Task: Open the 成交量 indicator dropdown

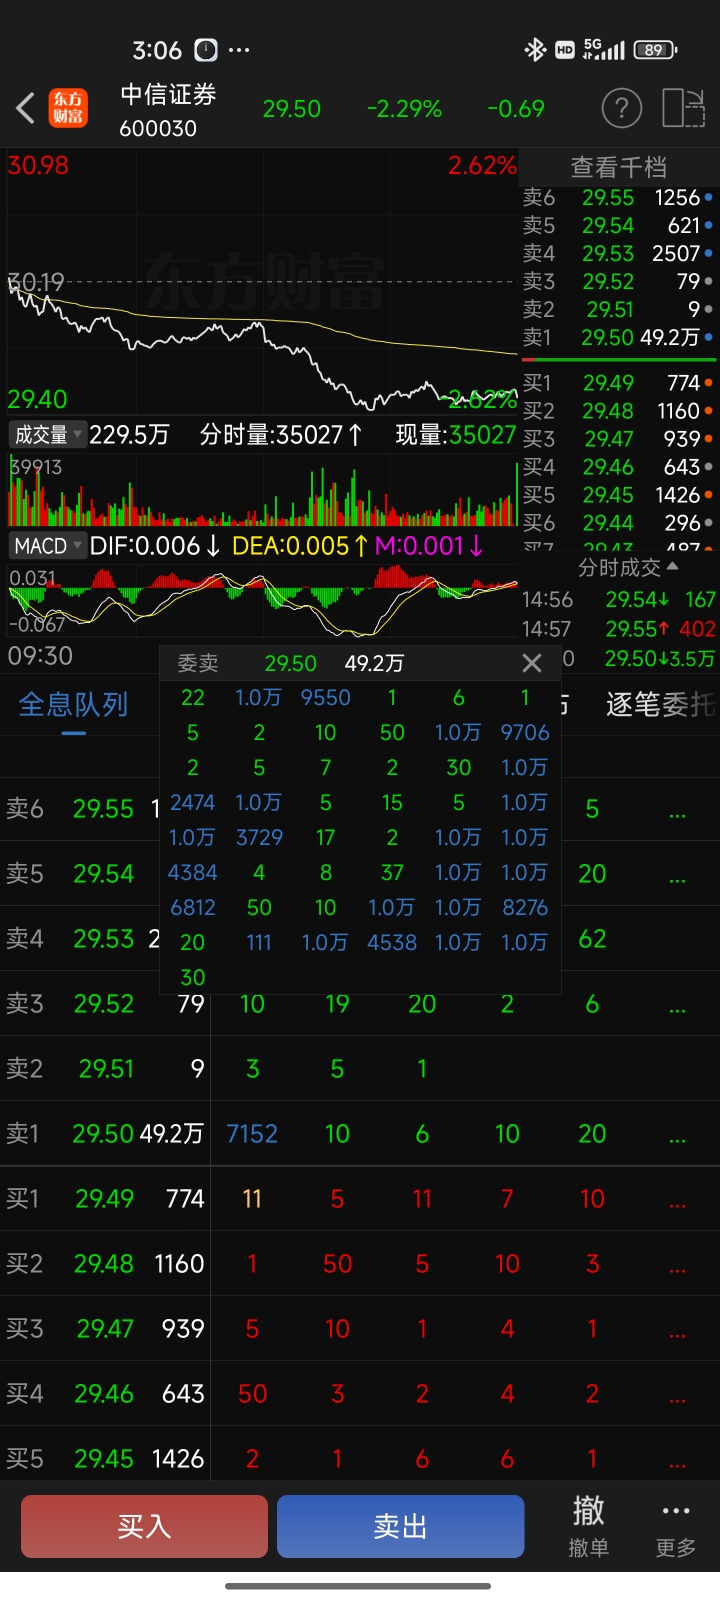Action: pyautogui.click(x=47, y=435)
